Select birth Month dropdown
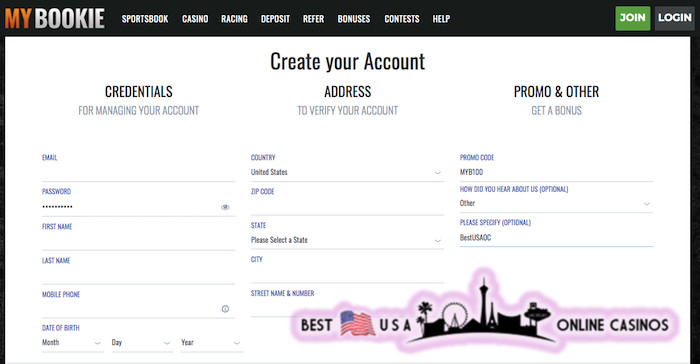 [x=72, y=343]
